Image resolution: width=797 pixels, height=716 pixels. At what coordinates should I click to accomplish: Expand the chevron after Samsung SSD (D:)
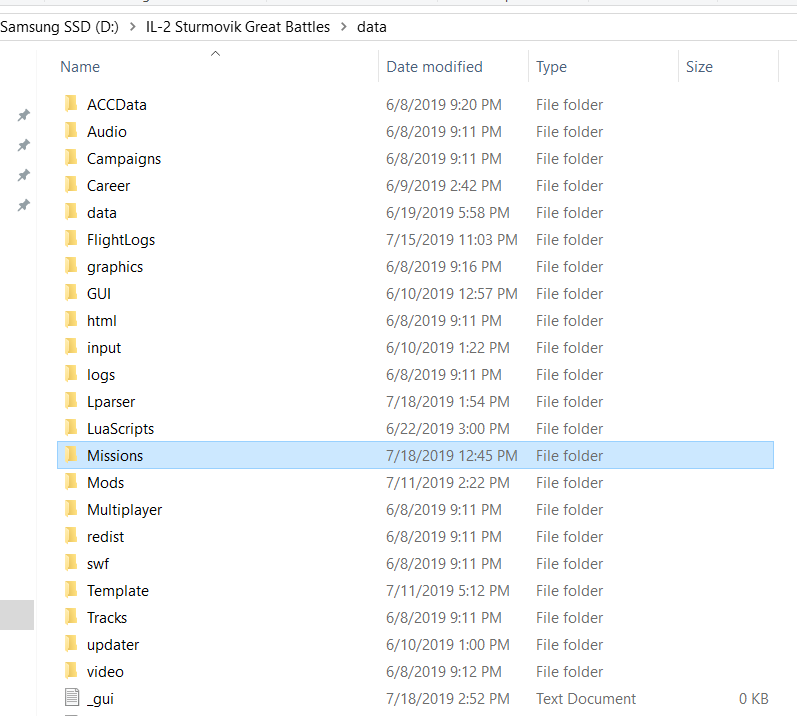133,27
